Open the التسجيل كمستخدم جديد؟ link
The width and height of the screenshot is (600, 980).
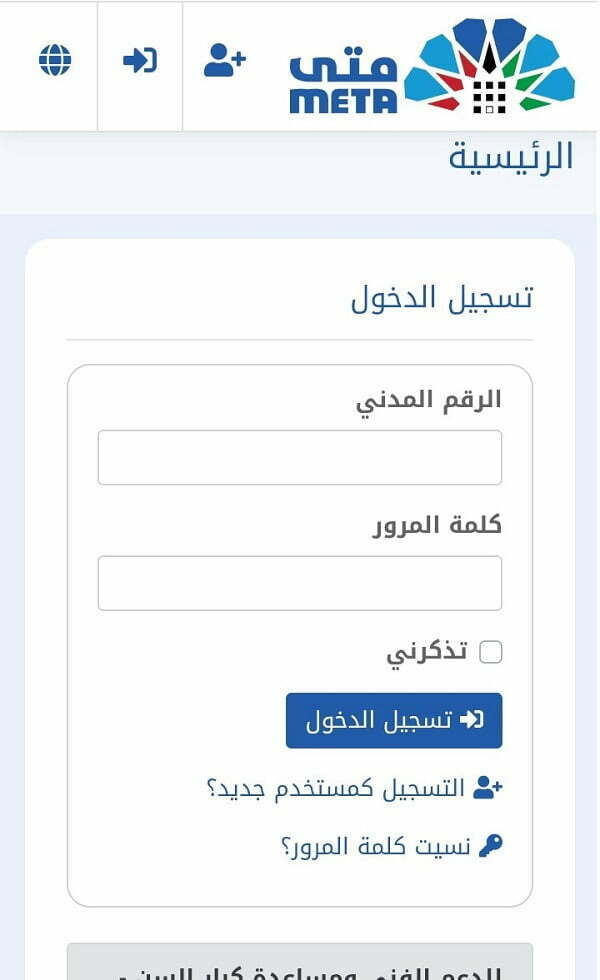point(336,788)
